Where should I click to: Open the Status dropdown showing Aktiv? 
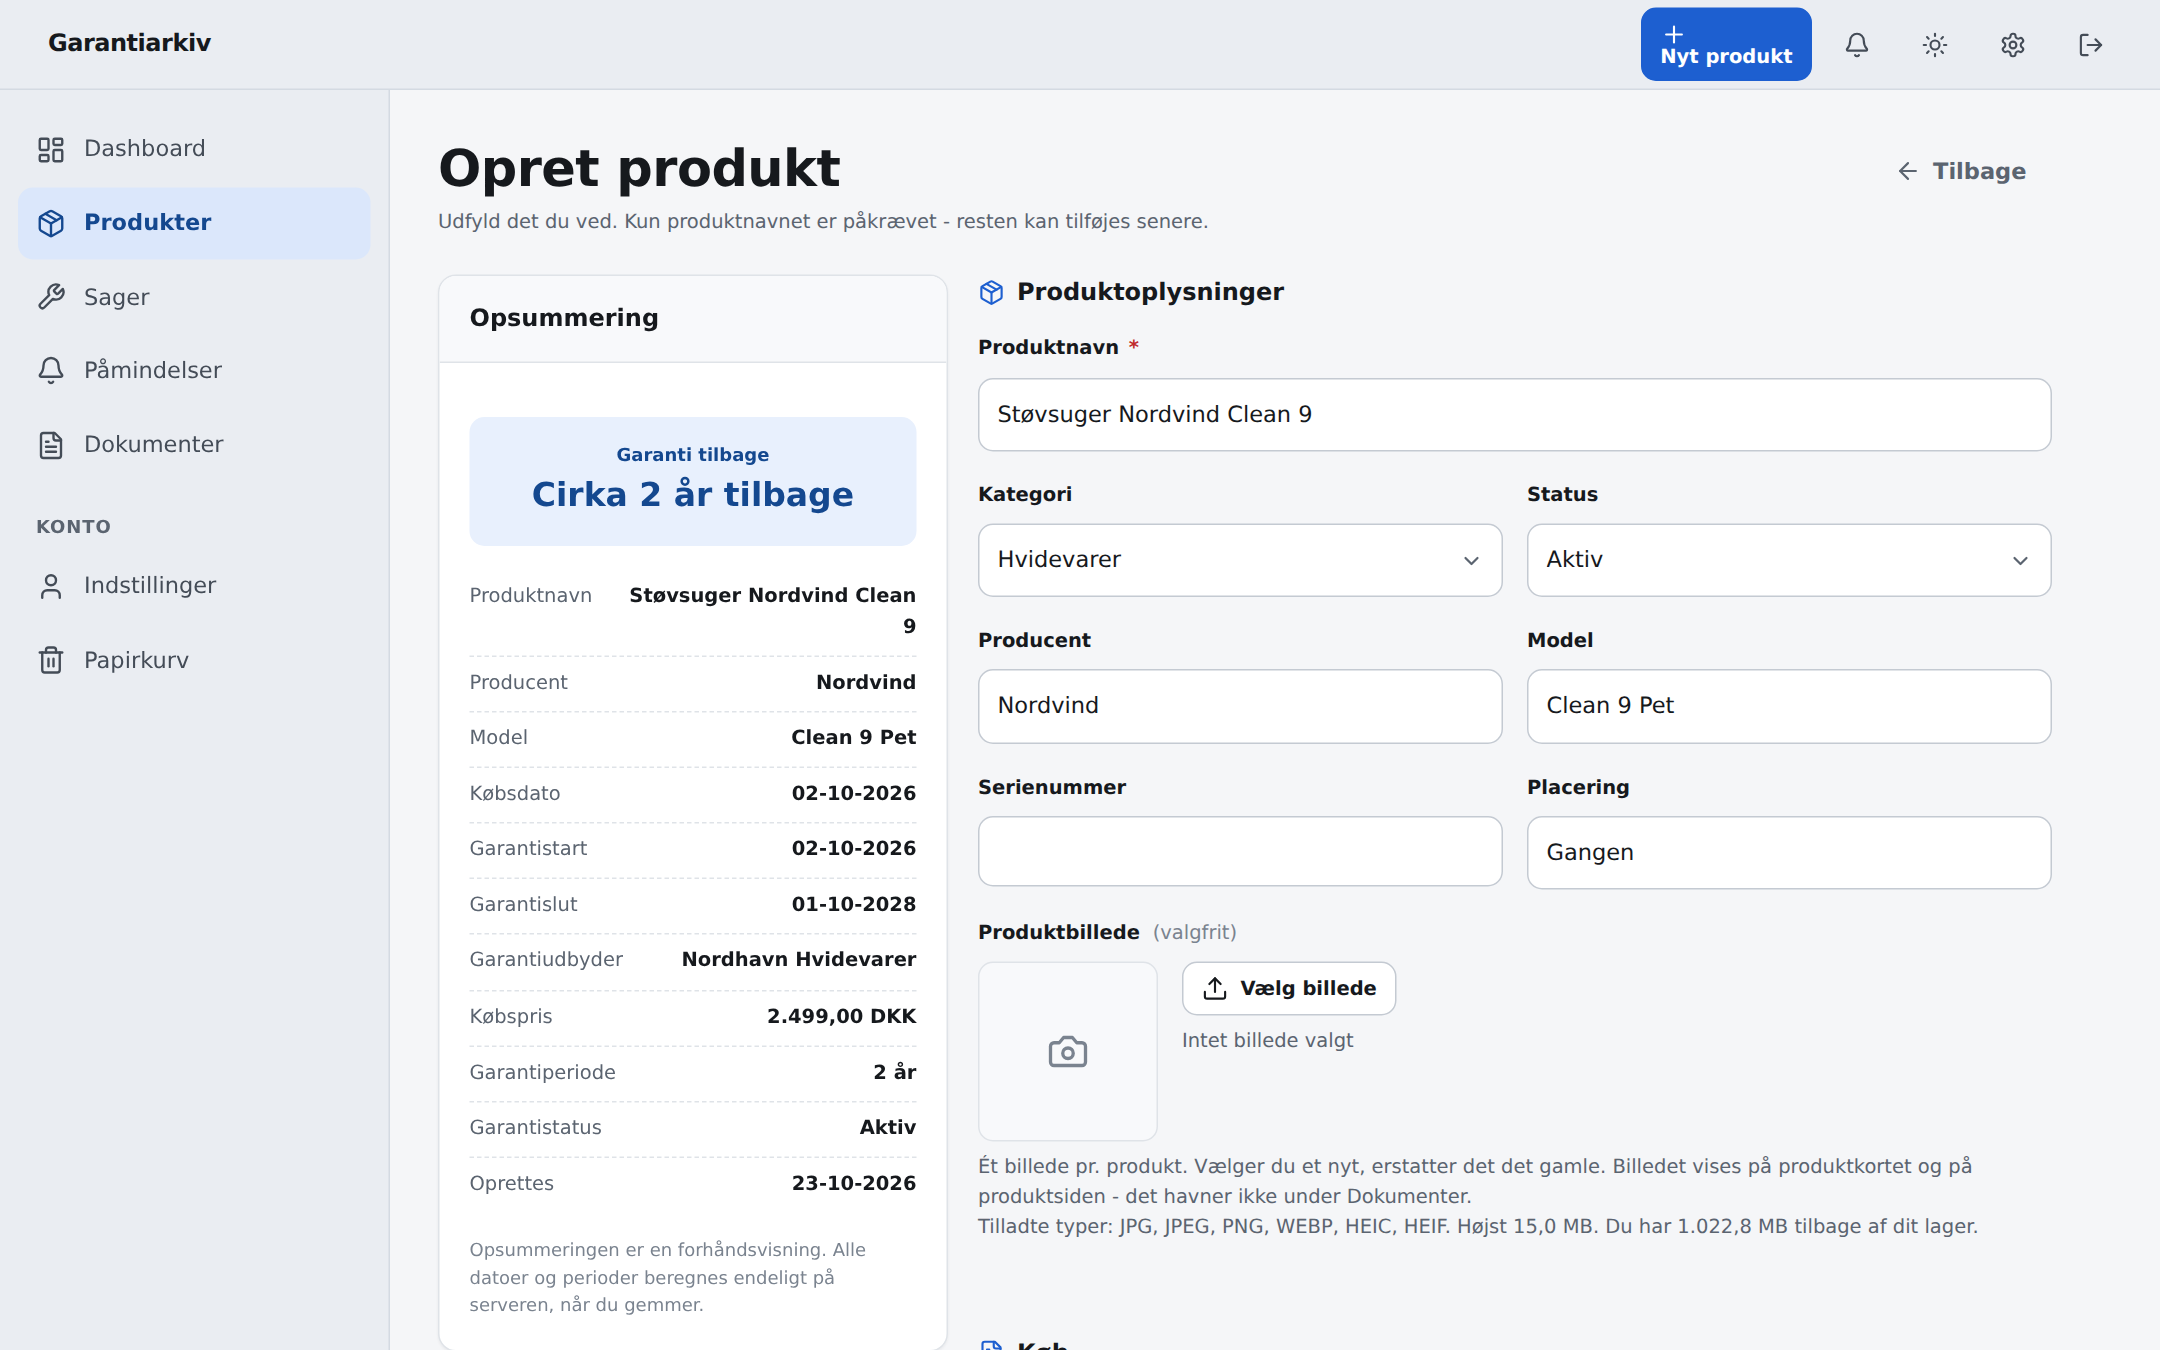(x=1789, y=560)
